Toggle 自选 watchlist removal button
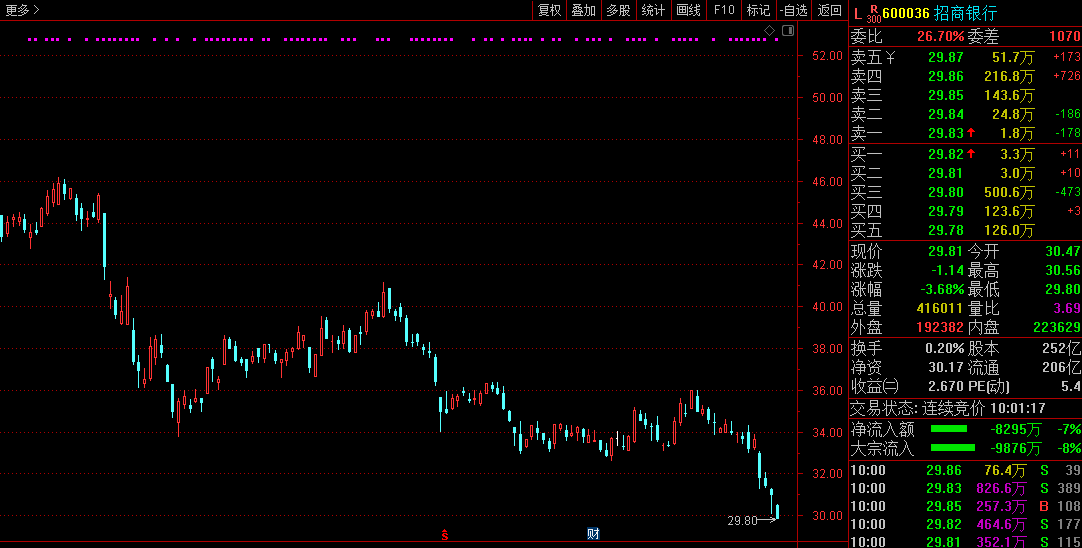The width and height of the screenshot is (1082, 548). point(793,10)
